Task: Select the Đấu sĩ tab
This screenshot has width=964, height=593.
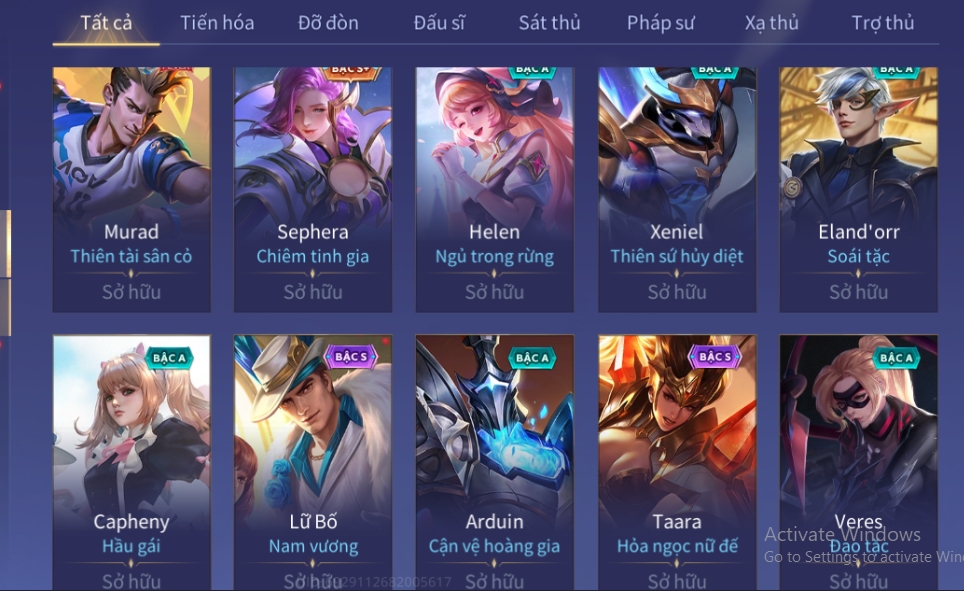Action: tap(439, 23)
